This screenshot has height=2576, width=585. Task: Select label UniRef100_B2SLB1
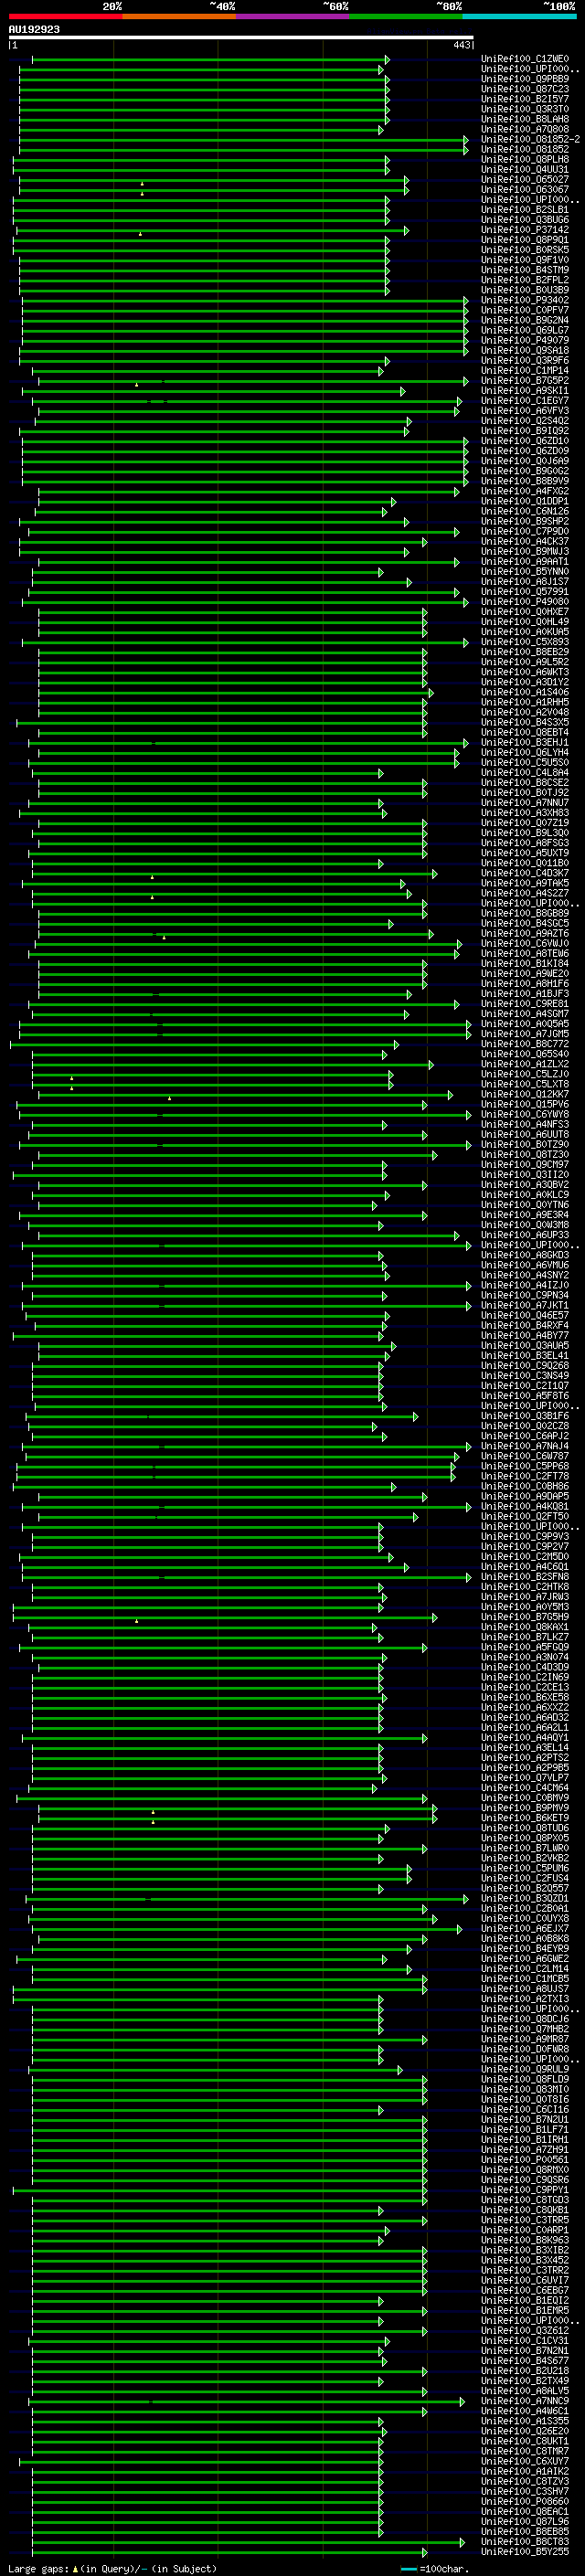pos(525,210)
